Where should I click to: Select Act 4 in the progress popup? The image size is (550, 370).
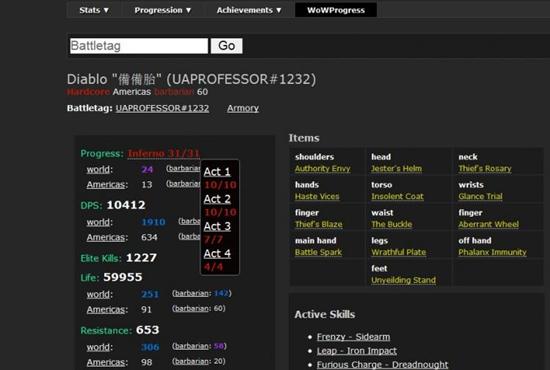click(x=217, y=254)
